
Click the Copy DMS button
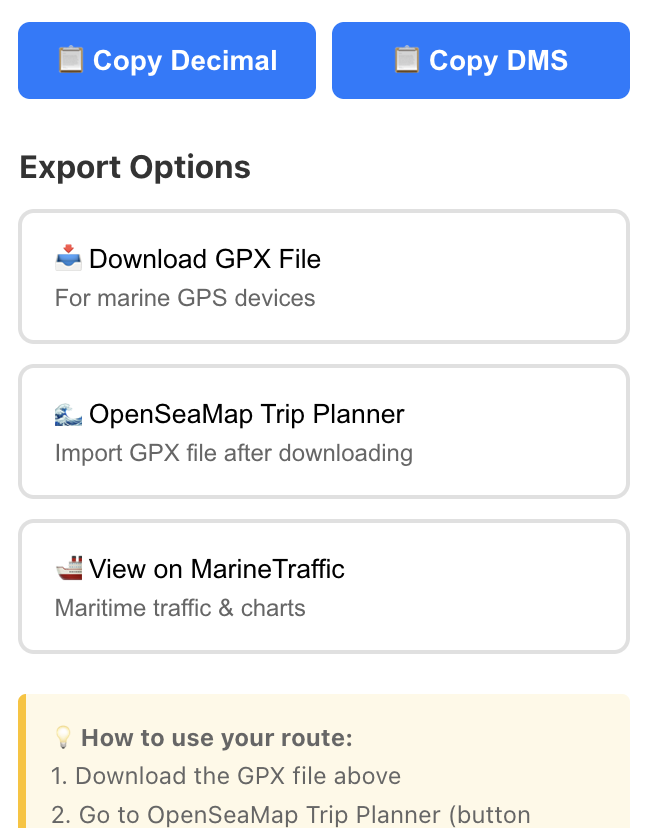(x=481, y=60)
